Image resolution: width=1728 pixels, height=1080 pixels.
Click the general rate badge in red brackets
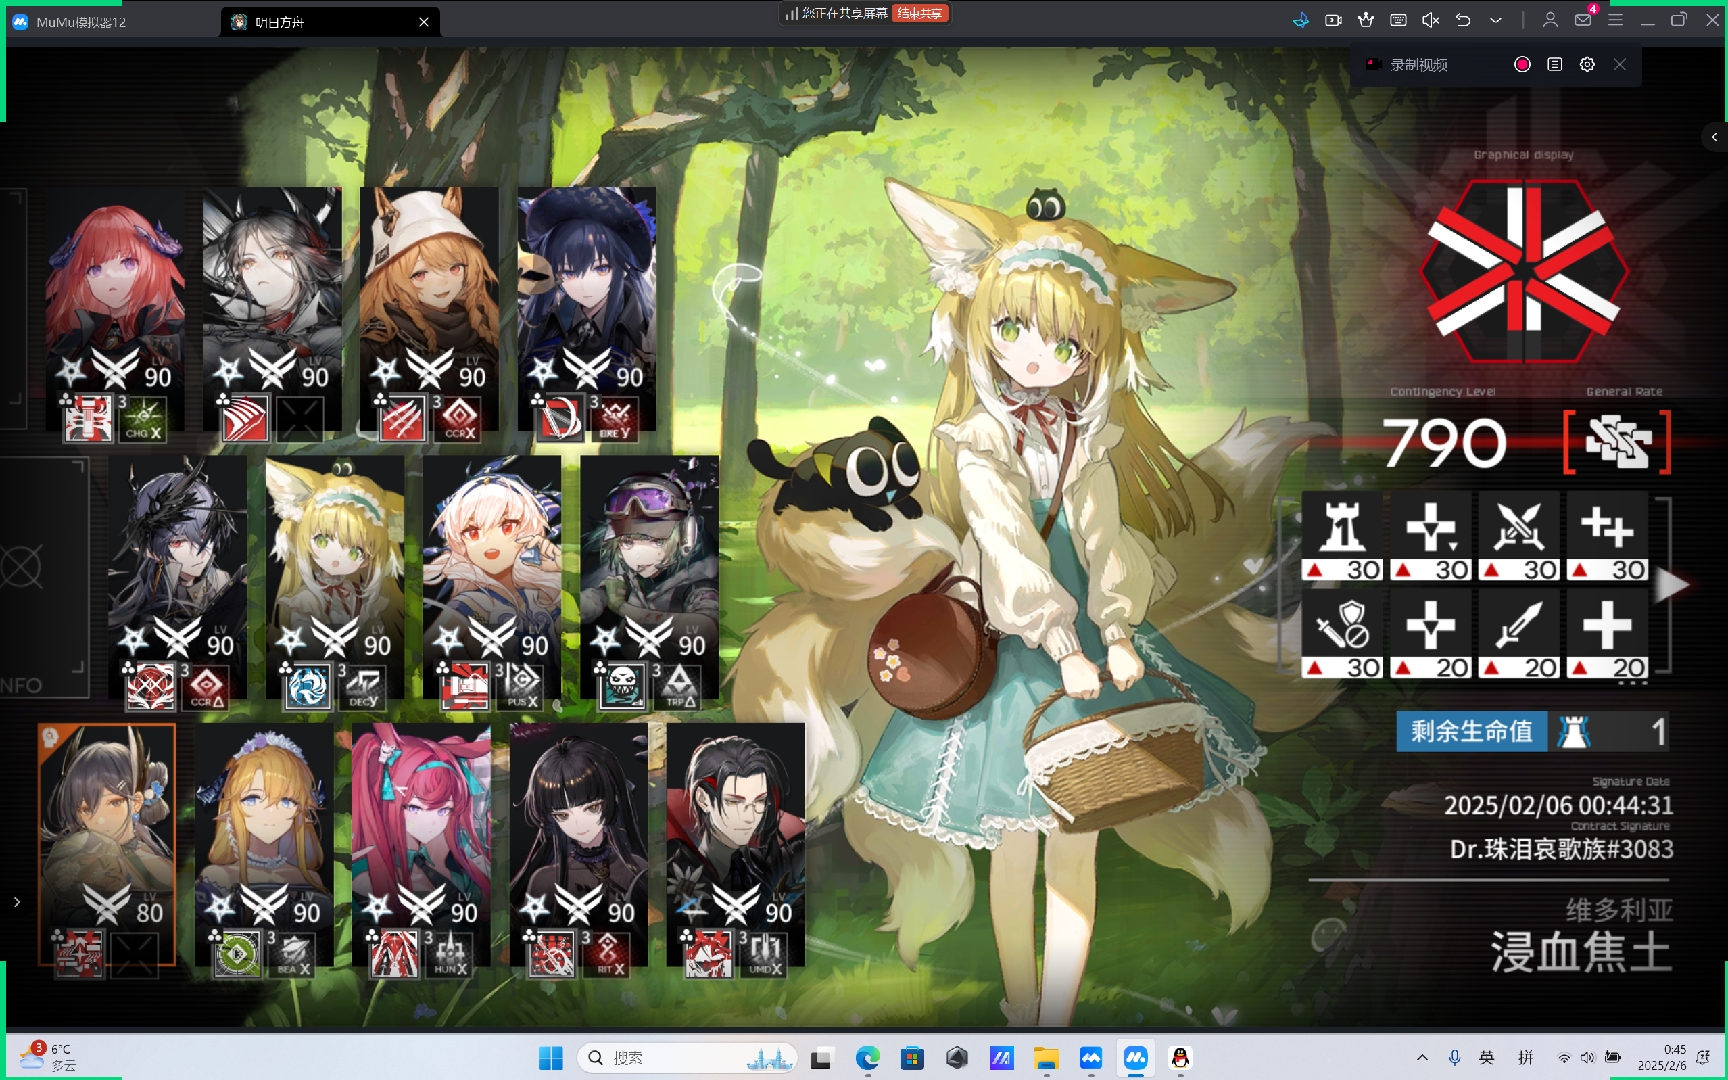[1618, 442]
